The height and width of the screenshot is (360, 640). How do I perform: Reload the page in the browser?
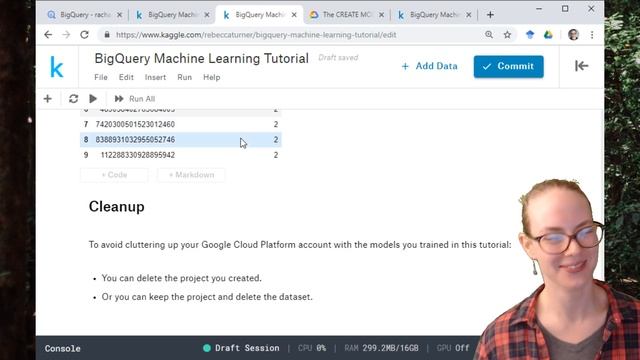click(84, 35)
